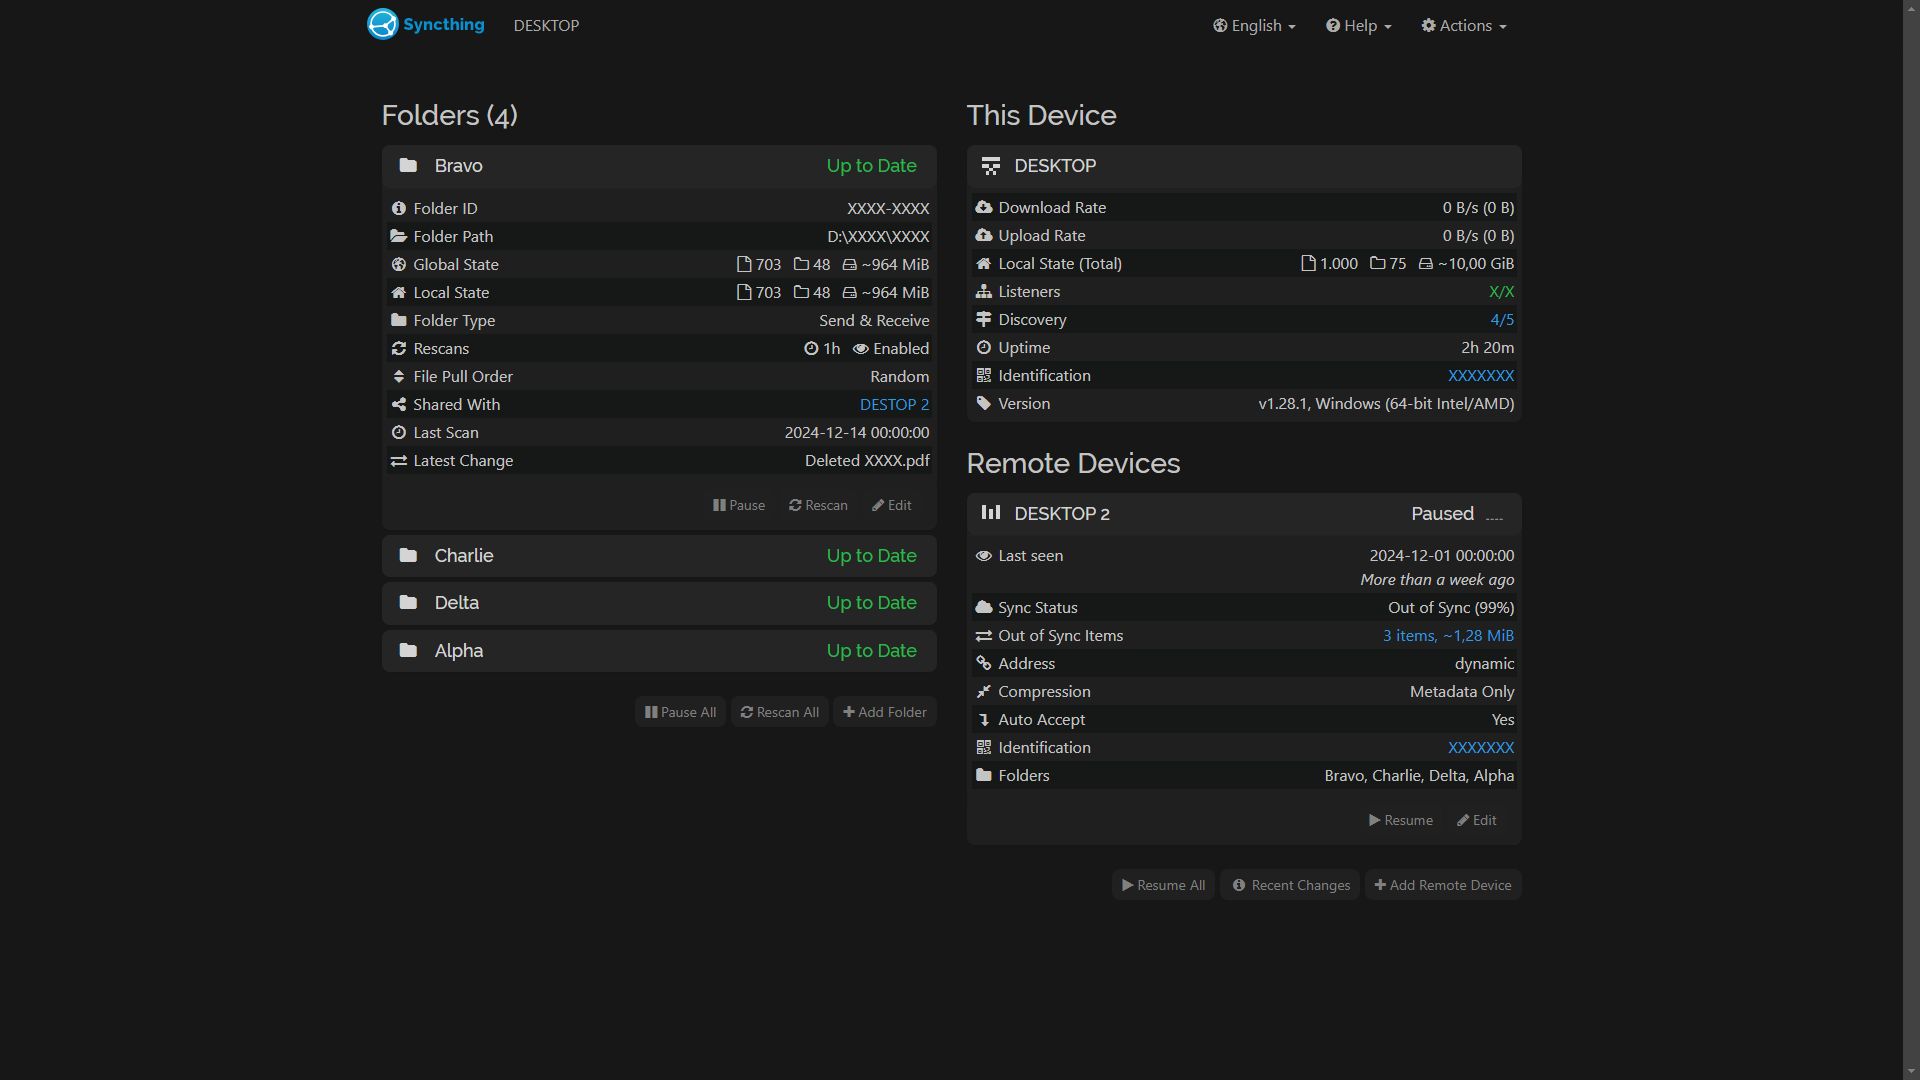The image size is (1920, 1080).
Task: Open the out of sync 3 items link
Action: [x=1448, y=635]
